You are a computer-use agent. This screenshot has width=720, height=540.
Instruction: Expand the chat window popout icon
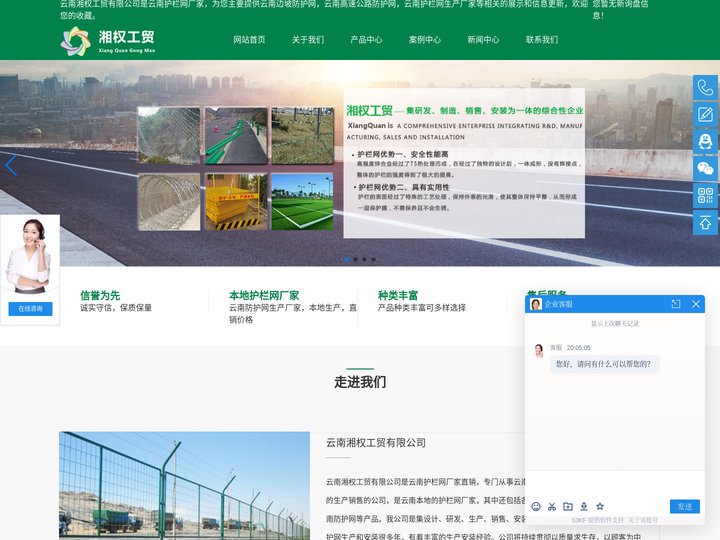pos(675,304)
